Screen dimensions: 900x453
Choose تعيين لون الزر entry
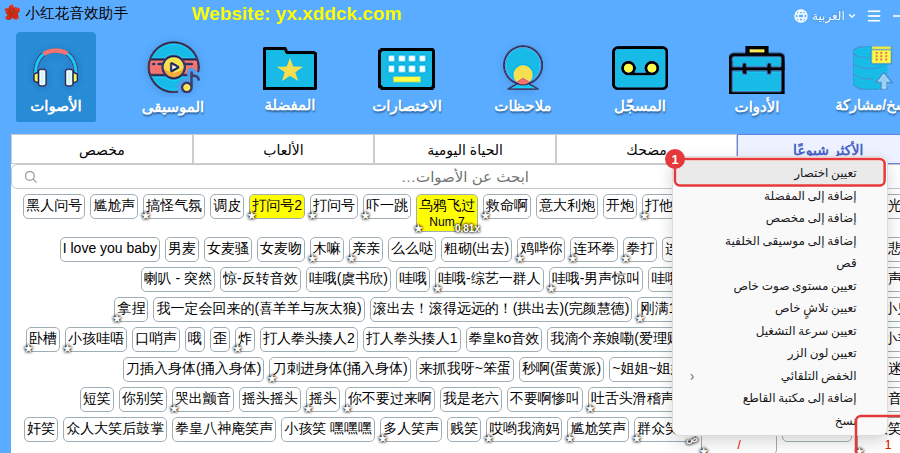[x=779, y=354]
